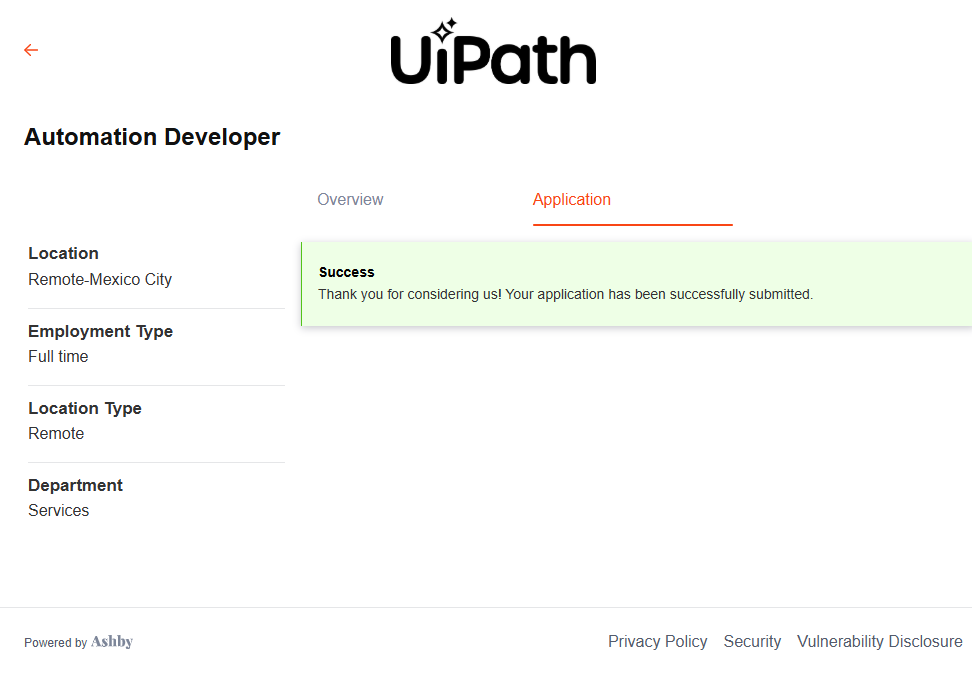Click the Success heading in banner
Screen dimensions: 972x678
tap(346, 272)
